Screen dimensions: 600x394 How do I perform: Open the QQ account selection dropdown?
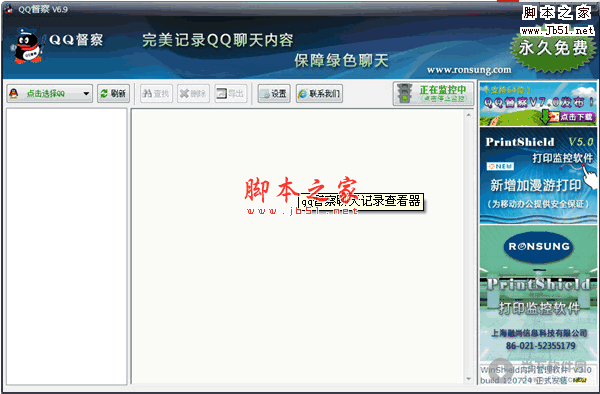click(49, 94)
